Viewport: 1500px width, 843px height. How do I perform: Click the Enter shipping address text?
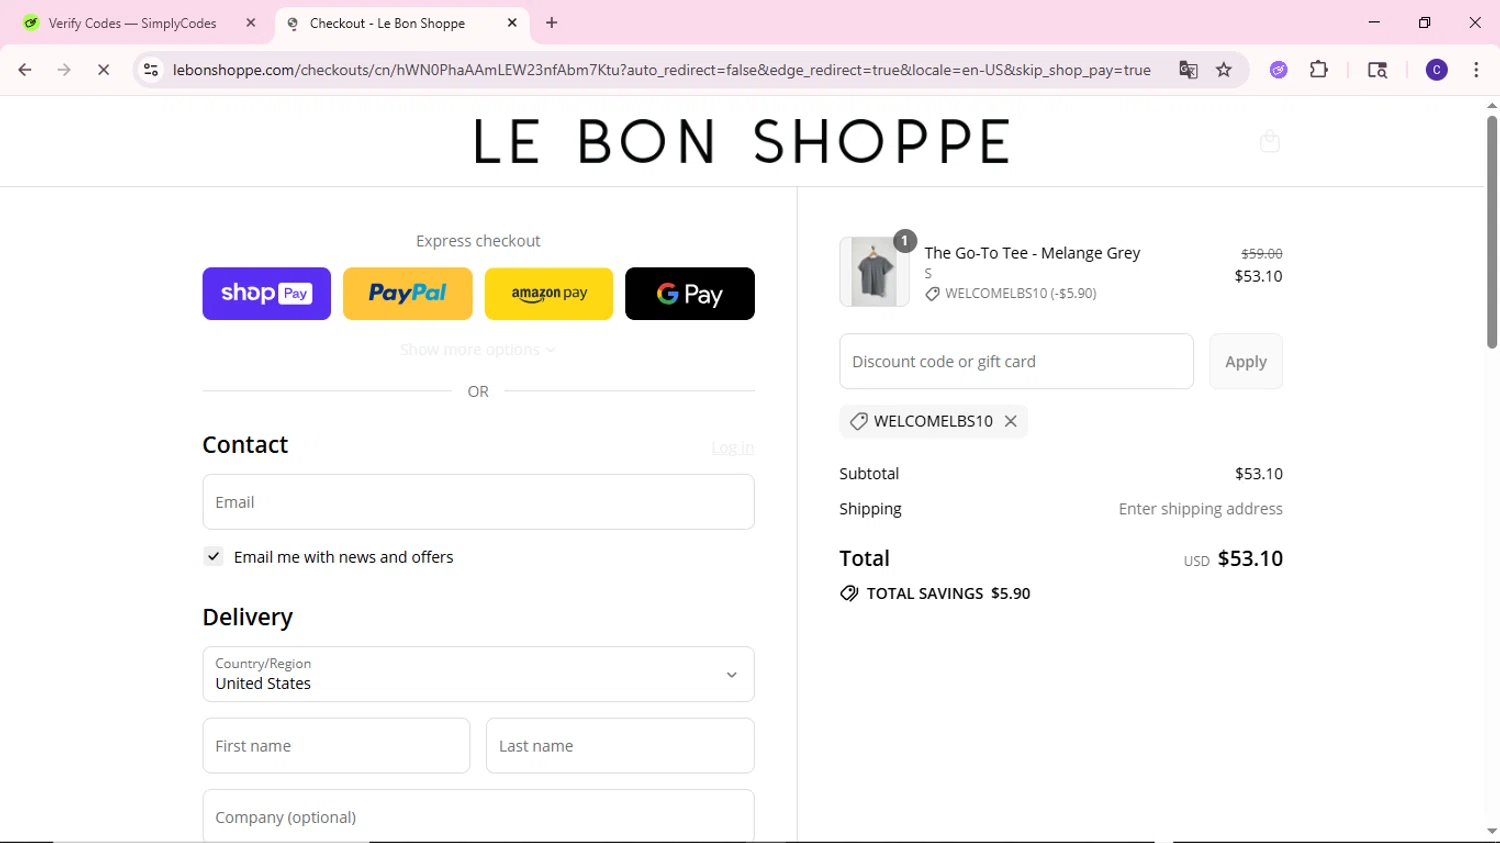(x=1200, y=509)
